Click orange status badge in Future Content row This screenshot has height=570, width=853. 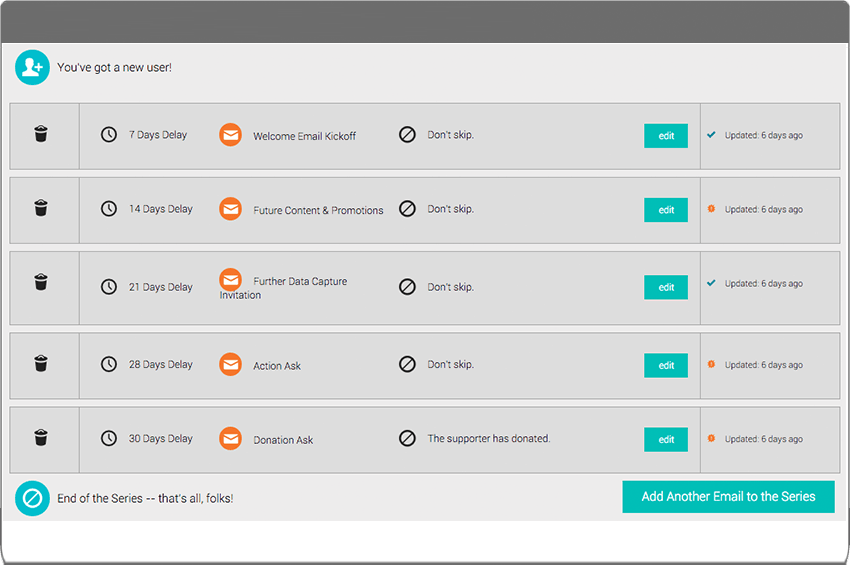click(x=711, y=208)
